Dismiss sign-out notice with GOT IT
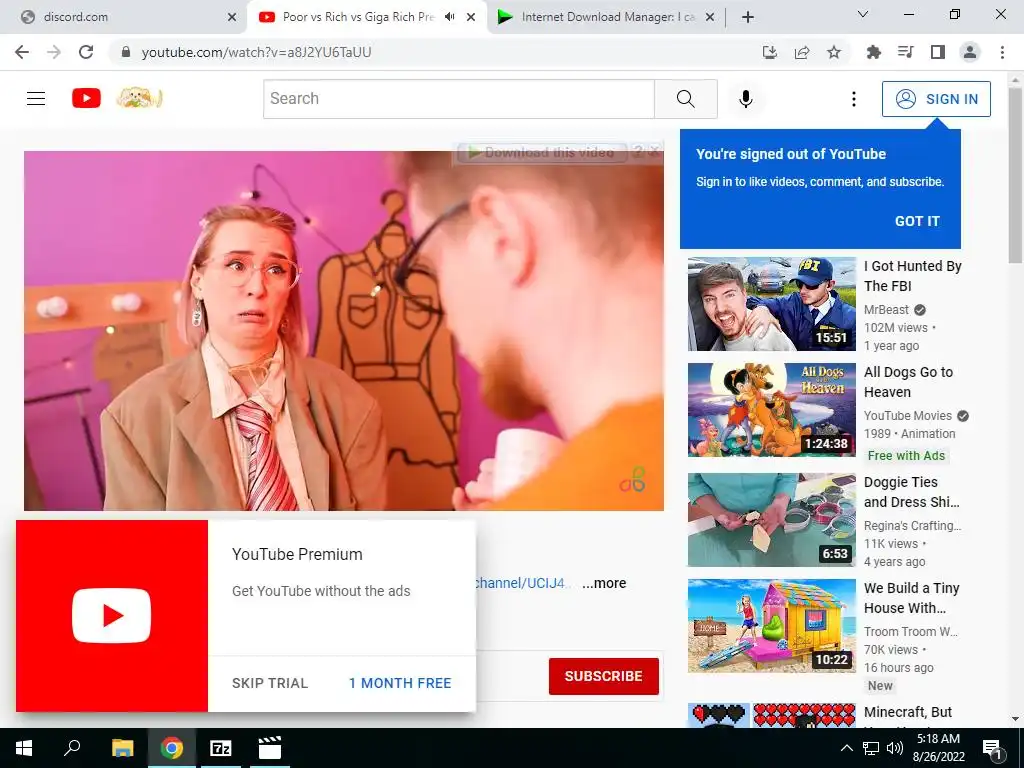Viewport: 1024px width, 768px height. click(917, 221)
